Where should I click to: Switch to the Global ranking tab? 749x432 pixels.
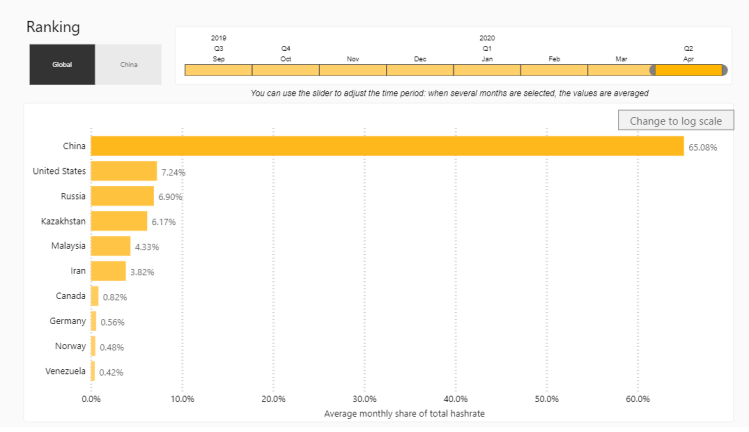tap(62, 65)
